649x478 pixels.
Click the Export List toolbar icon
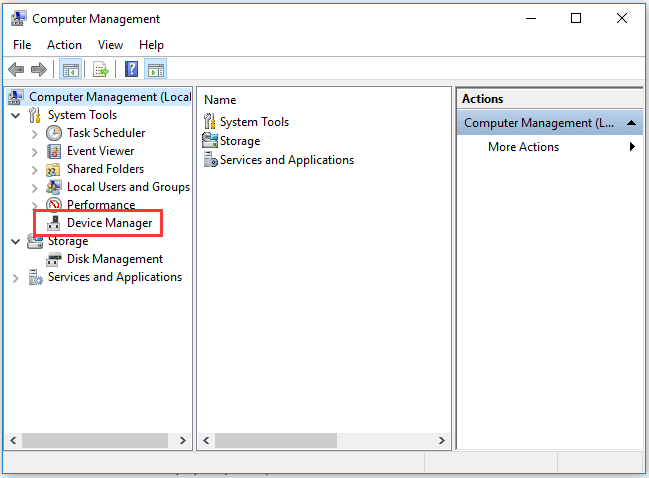coord(100,69)
